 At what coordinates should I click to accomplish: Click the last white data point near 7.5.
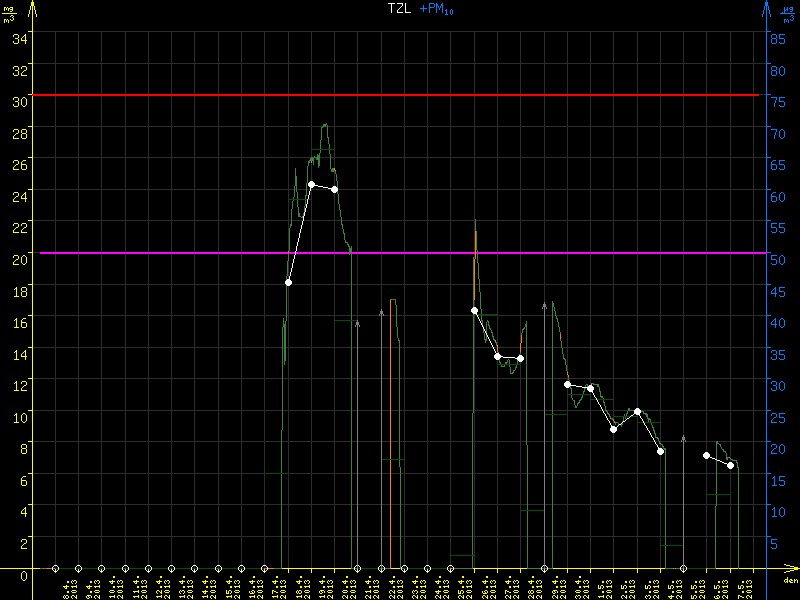tap(730, 465)
